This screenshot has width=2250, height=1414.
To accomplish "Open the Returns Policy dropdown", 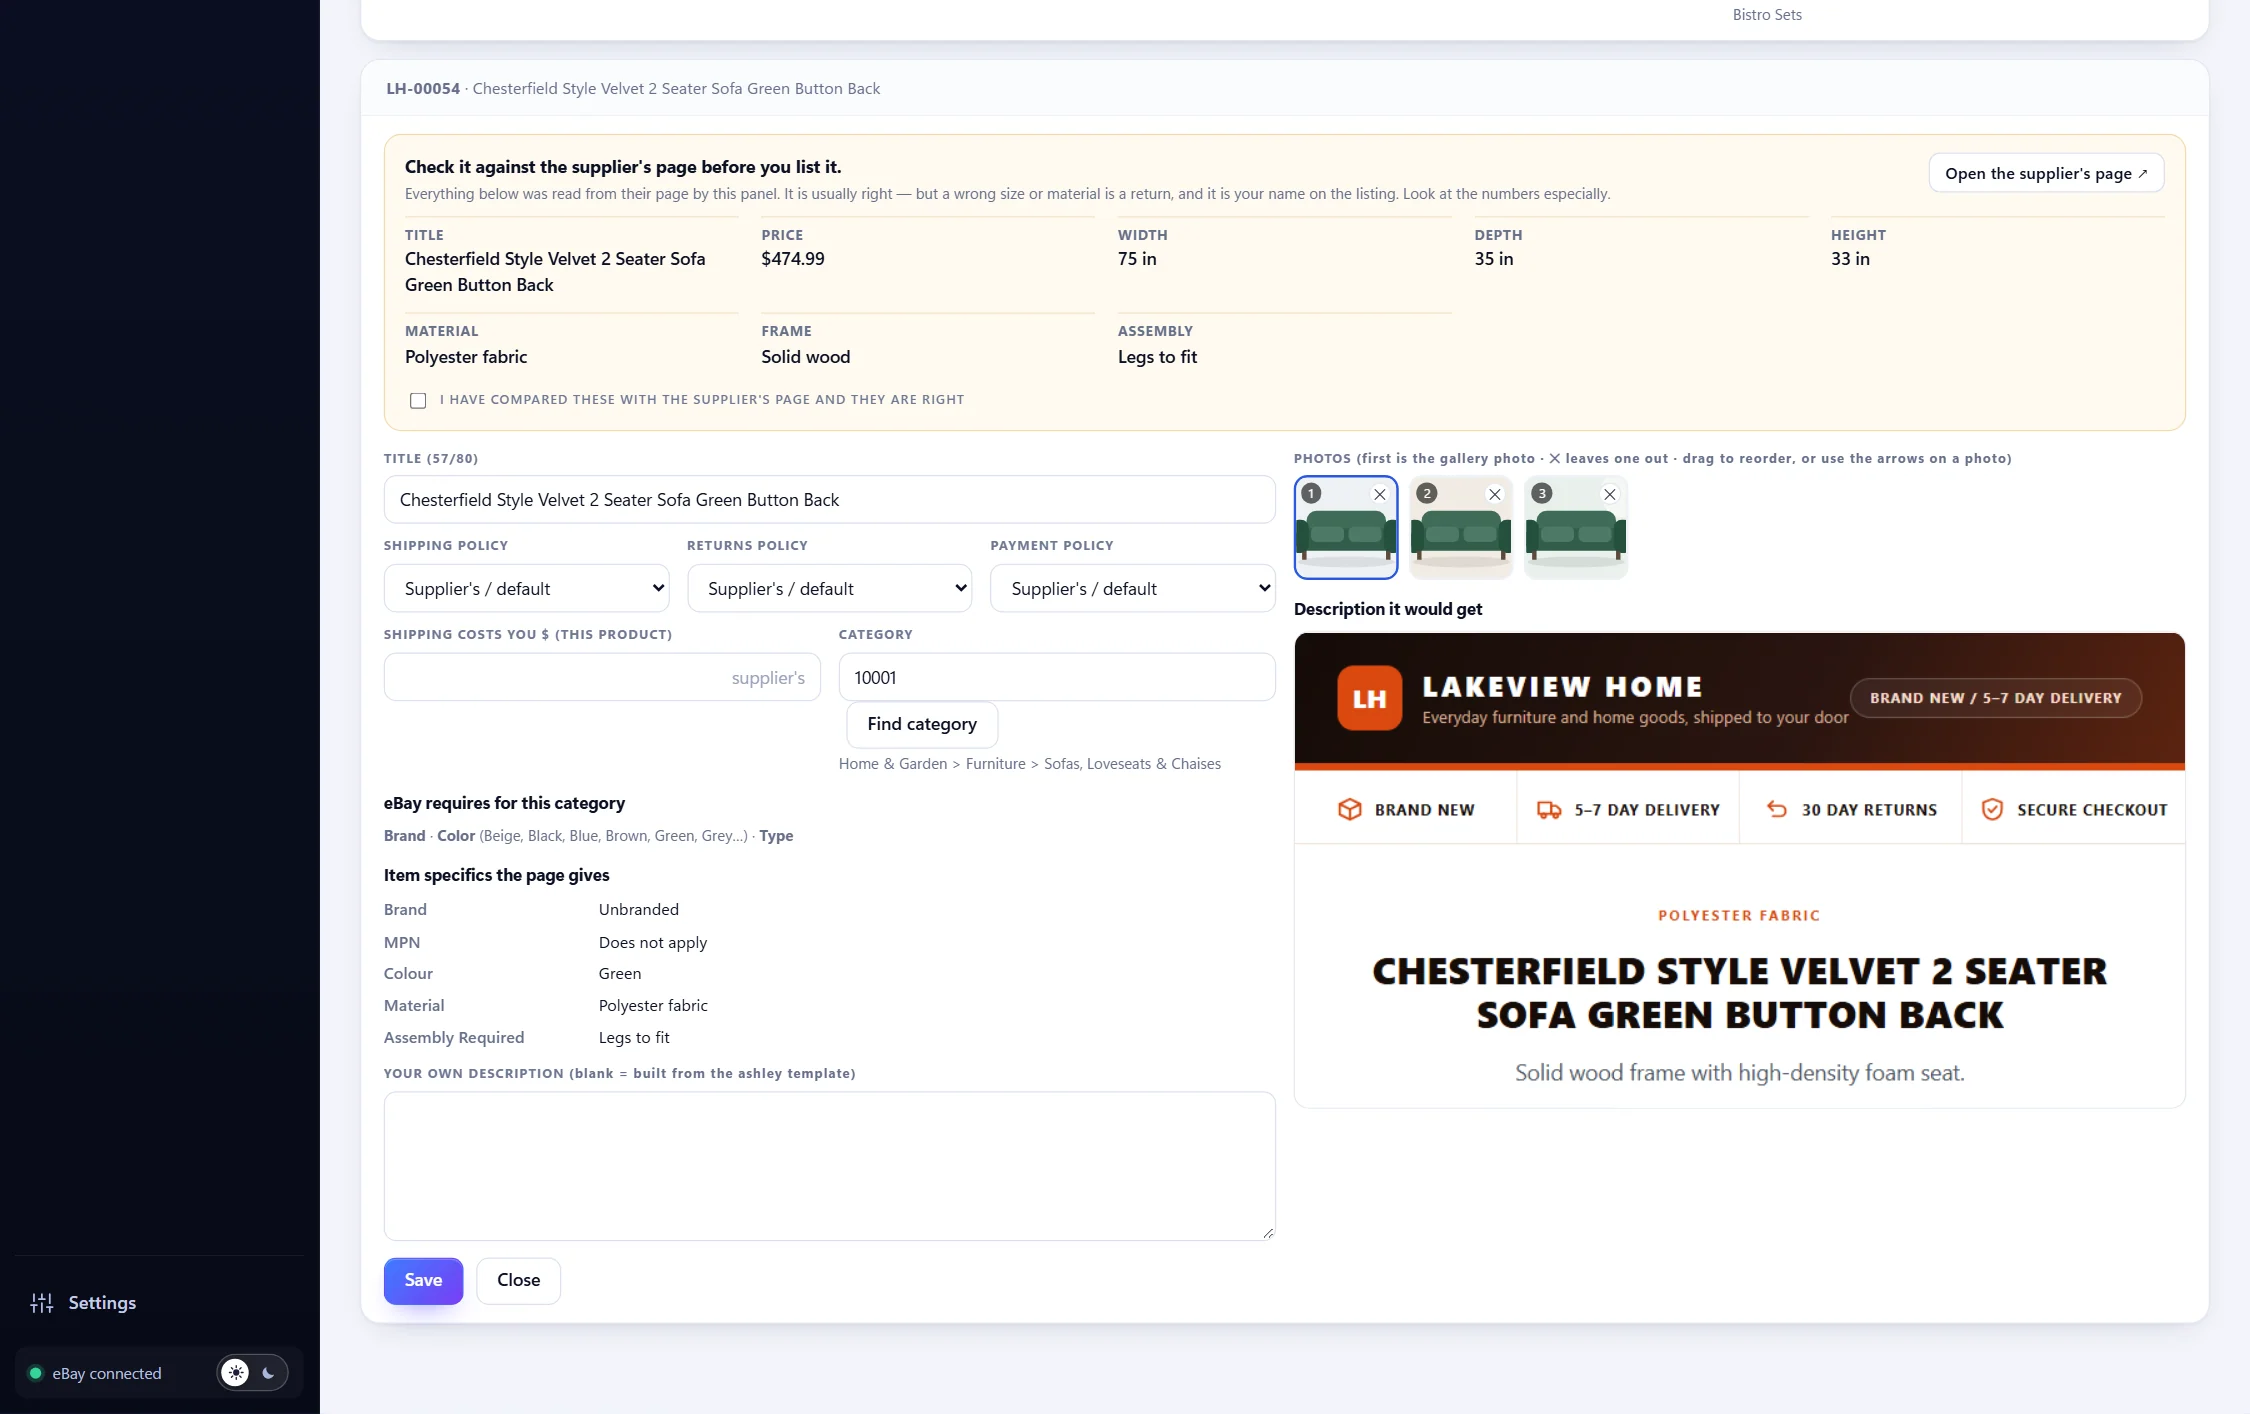I will [x=829, y=589].
